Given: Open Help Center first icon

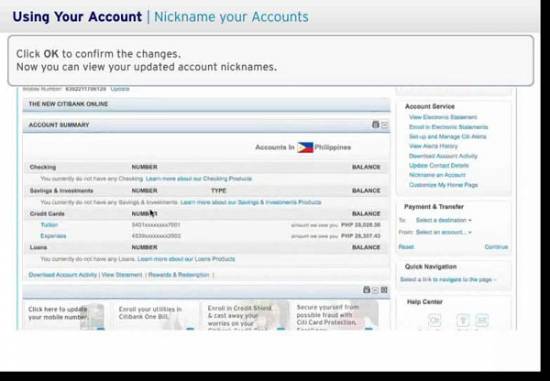Looking at the screenshot, I should pos(435,320).
